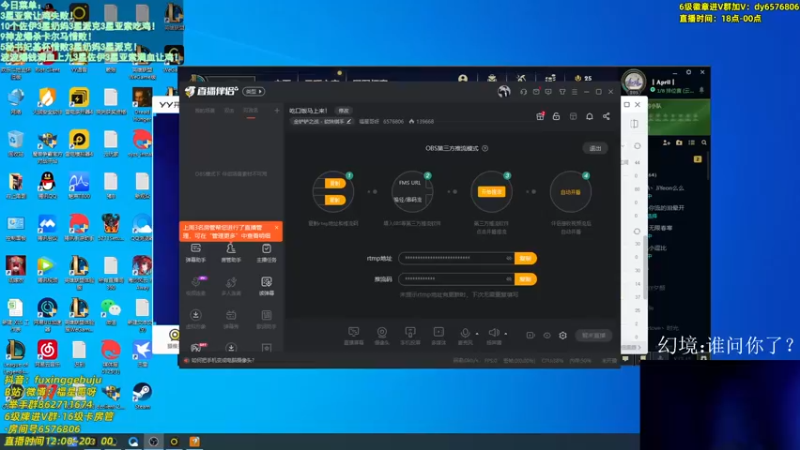Toggle the padlock icon in the room info bar
The height and width of the screenshot is (450, 800).
(x=556, y=116)
